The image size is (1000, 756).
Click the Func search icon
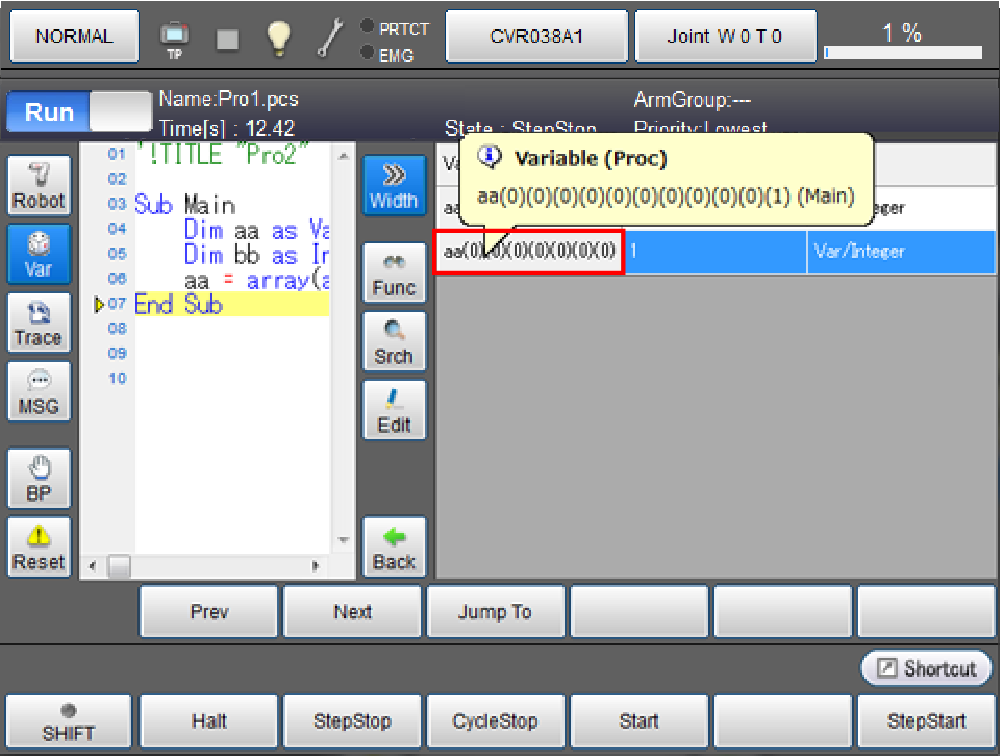tap(393, 274)
